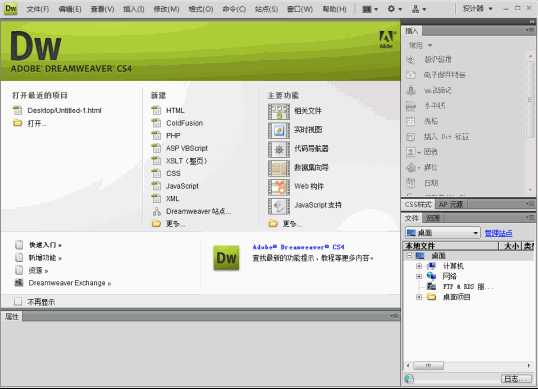
Task: Click the Date (日期) insert icon
Action: tap(411, 183)
